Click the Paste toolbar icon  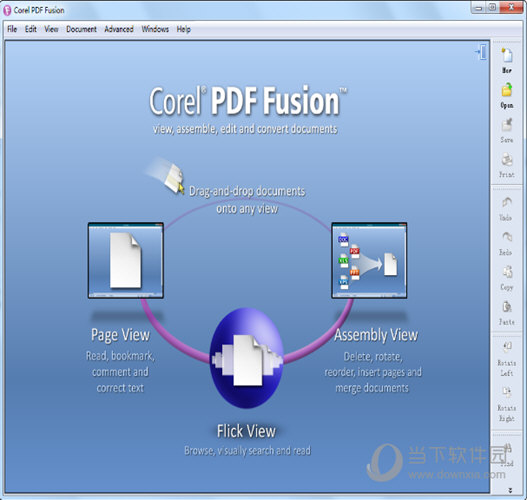[507, 307]
